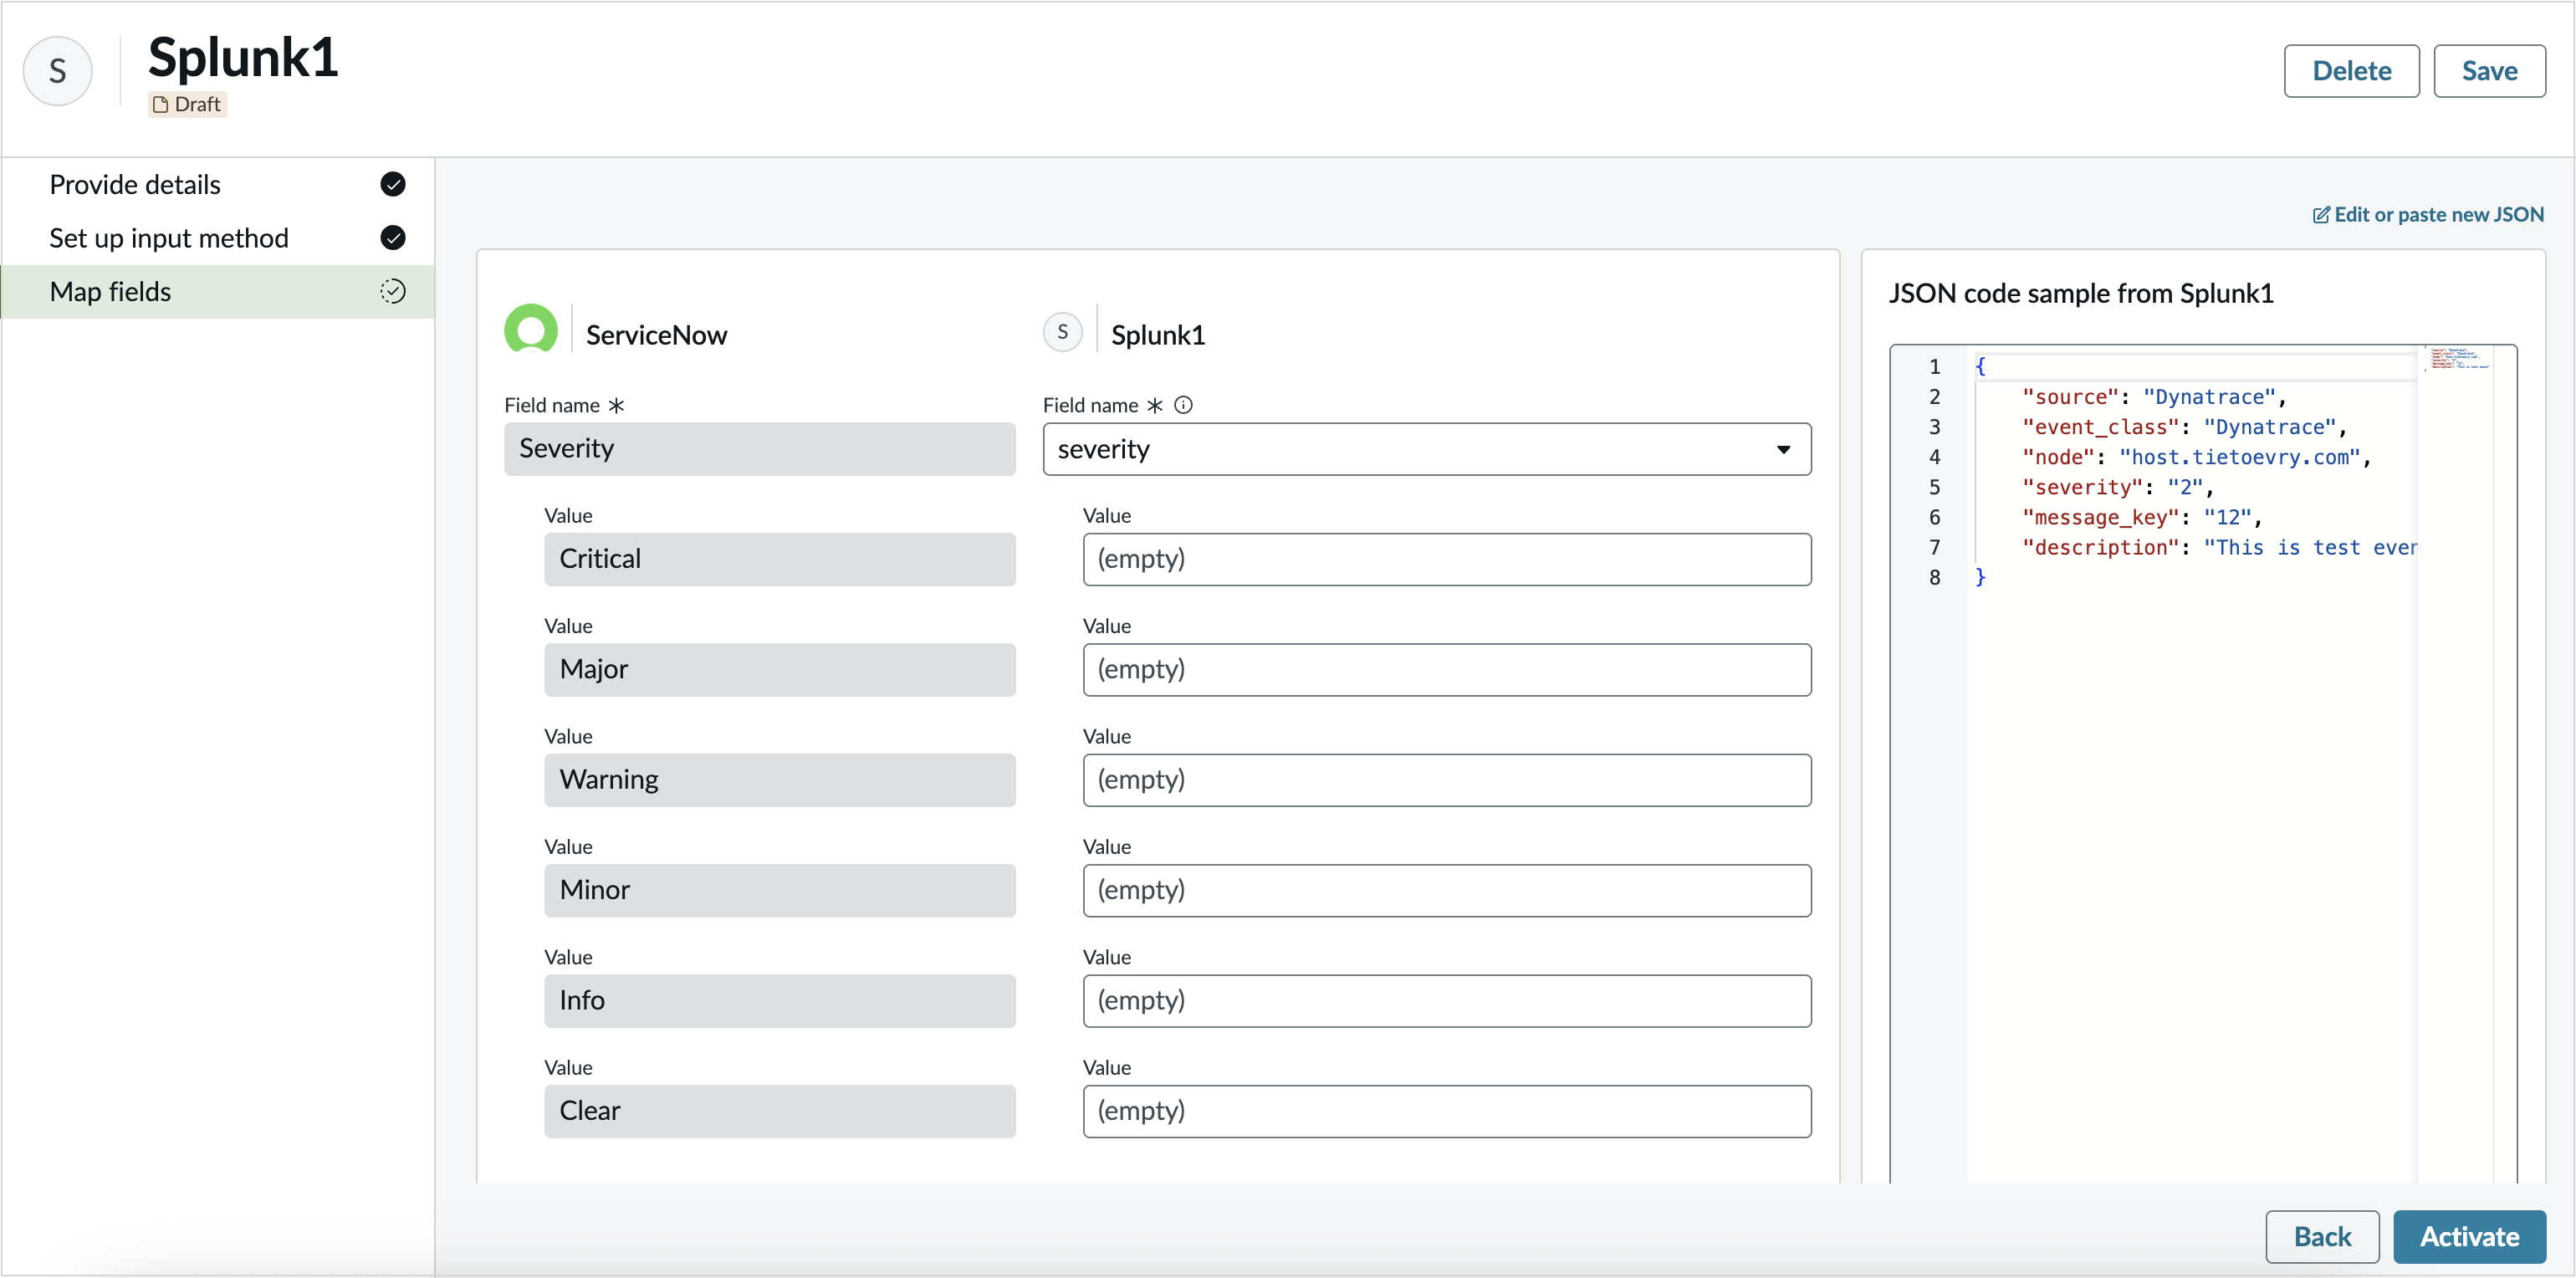The width and height of the screenshot is (2576, 1278).
Task: Click the JSON code minimap thumbnail
Action: [x=2459, y=359]
